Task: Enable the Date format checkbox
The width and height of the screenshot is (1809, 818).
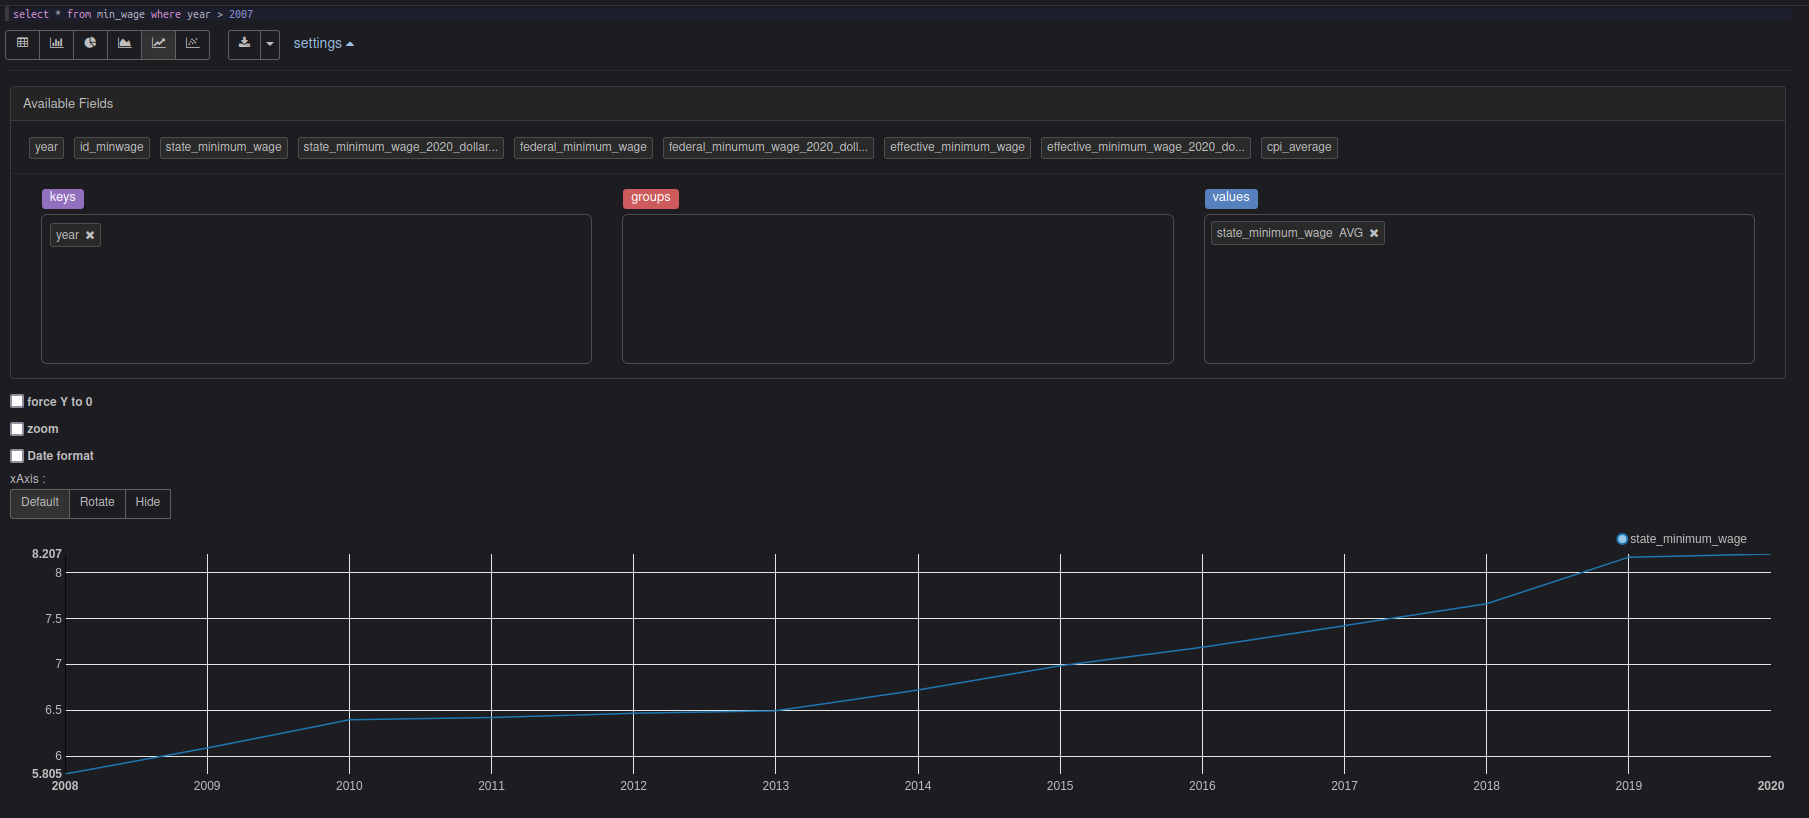Action: coord(17,455)
